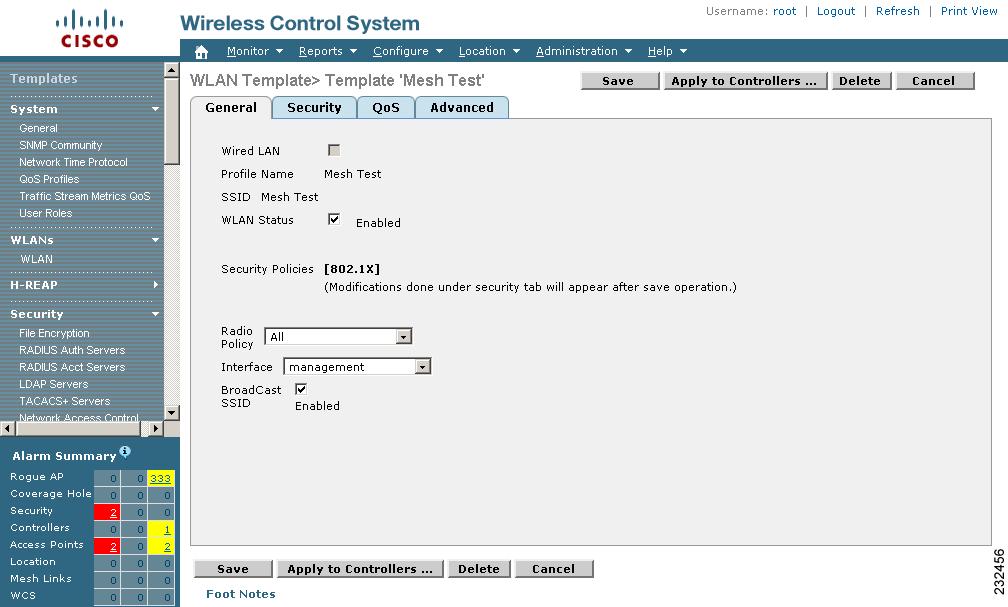Open WLAN under WLANs in sidebar
This screenshot has height=607, width=1008.
click(37, 259)
